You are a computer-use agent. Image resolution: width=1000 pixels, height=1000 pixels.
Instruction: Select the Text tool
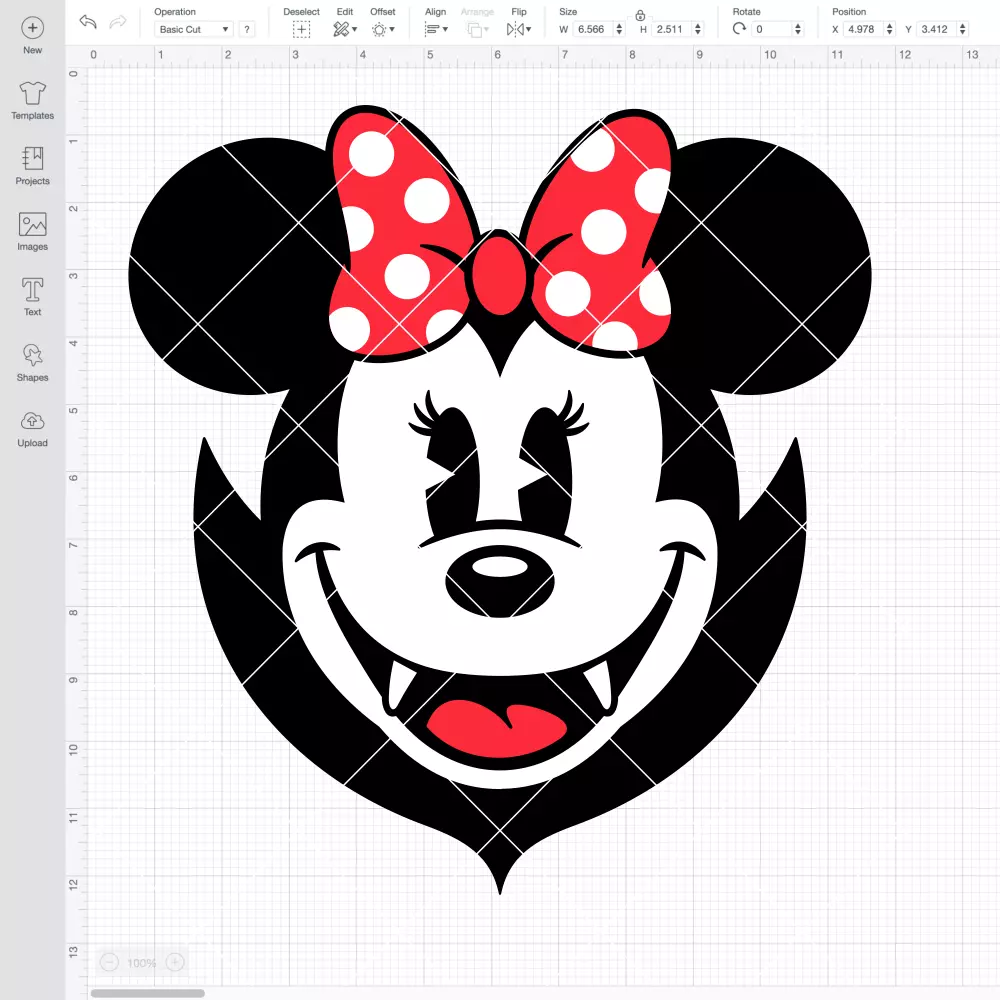click(32, 297)
